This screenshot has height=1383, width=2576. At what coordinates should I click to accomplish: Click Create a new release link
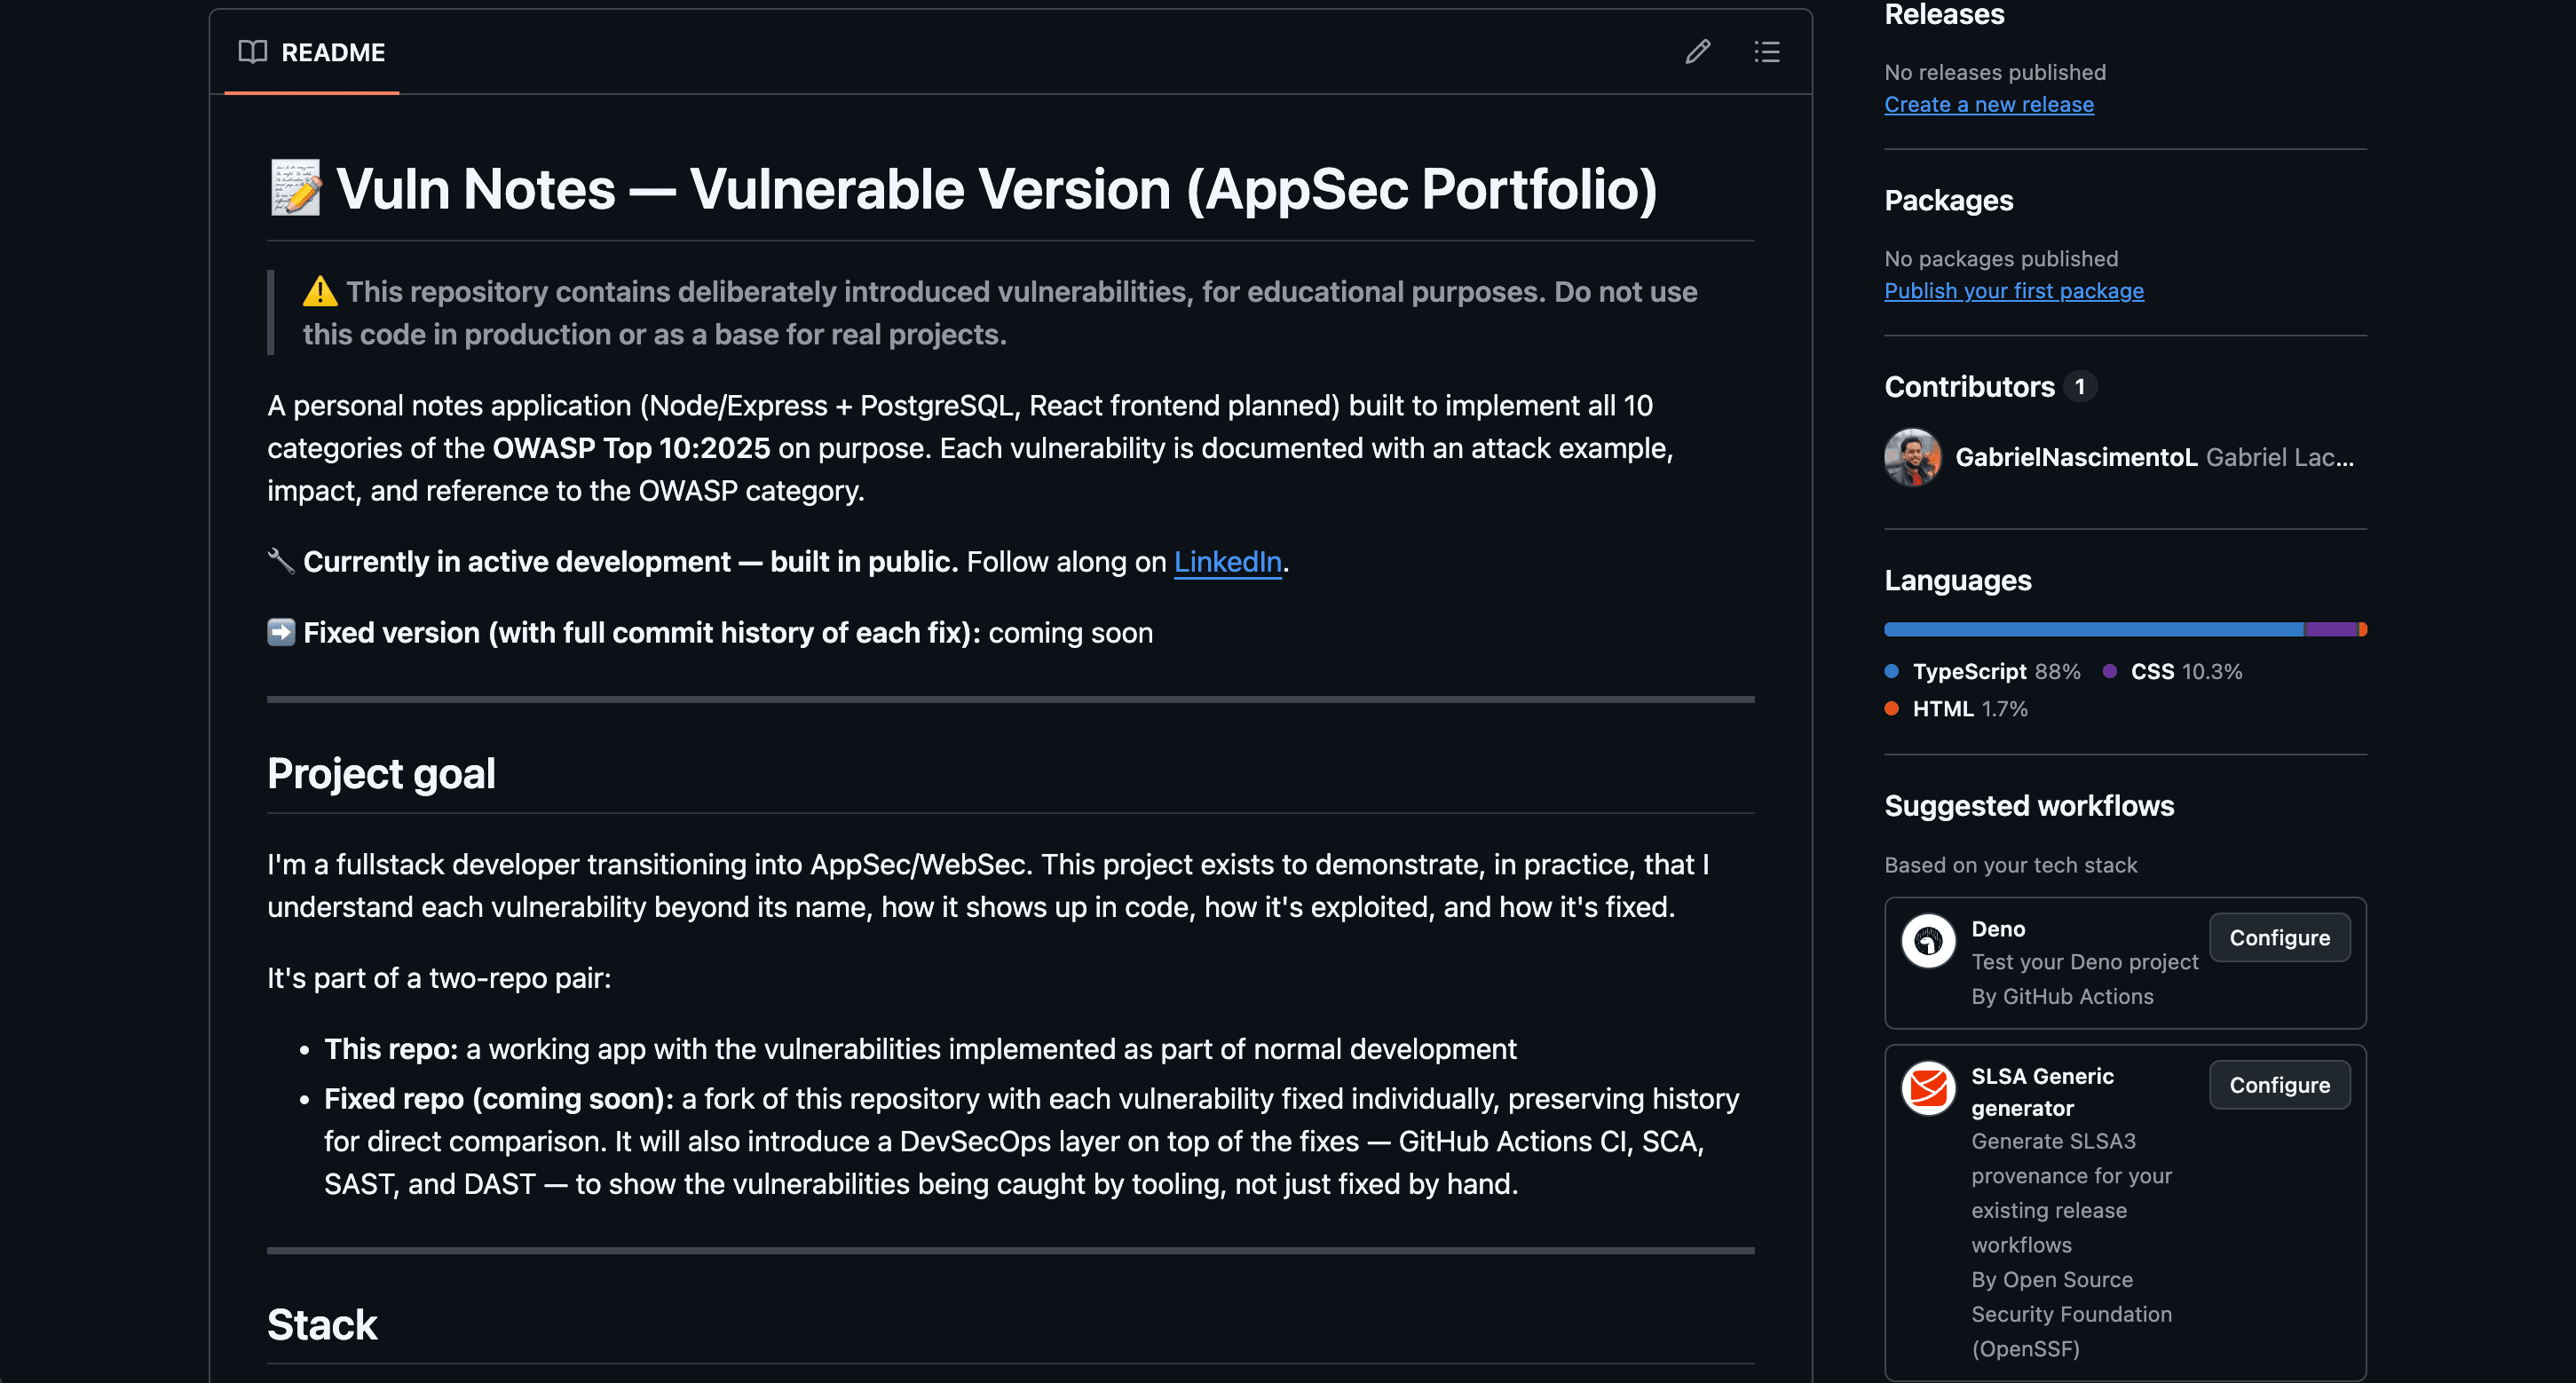(1989, 104)
